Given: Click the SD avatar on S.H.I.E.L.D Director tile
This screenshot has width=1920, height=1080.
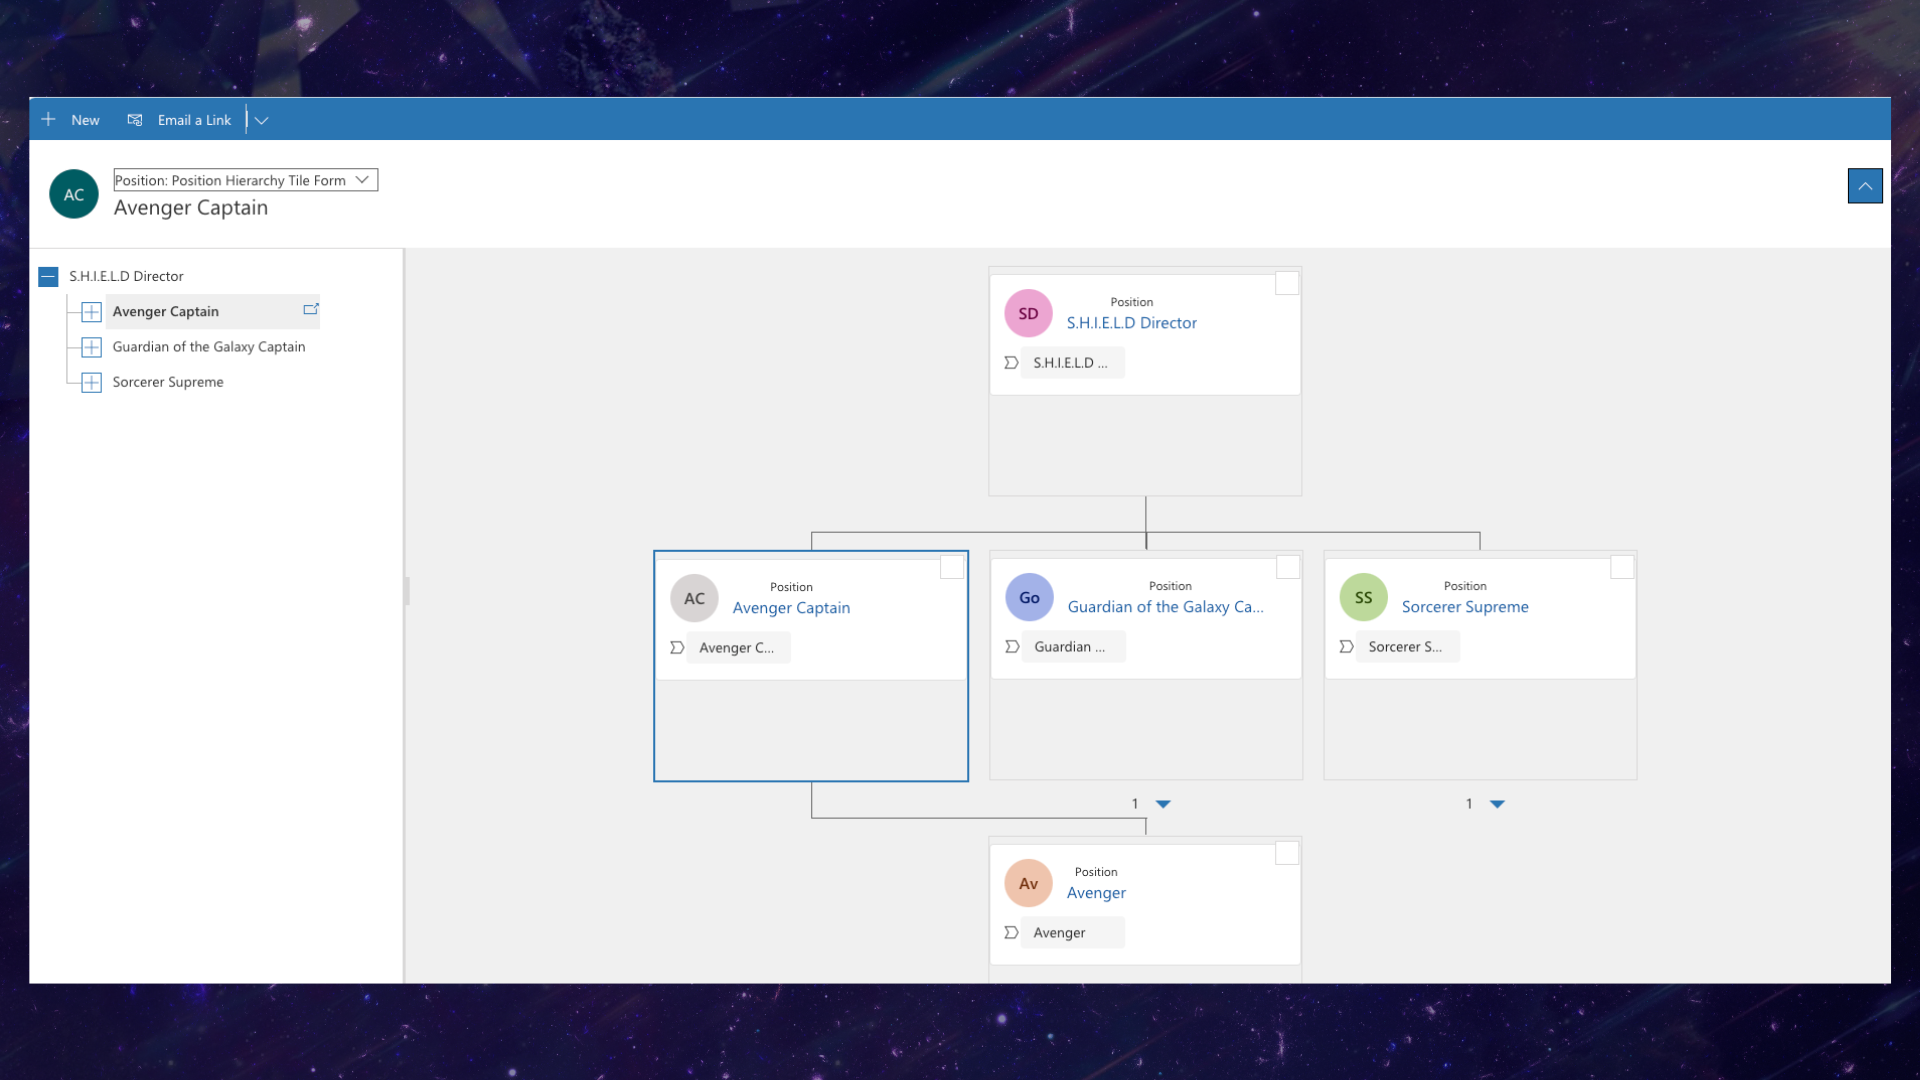Looking at the screenshot, I should pos(1028,314).
